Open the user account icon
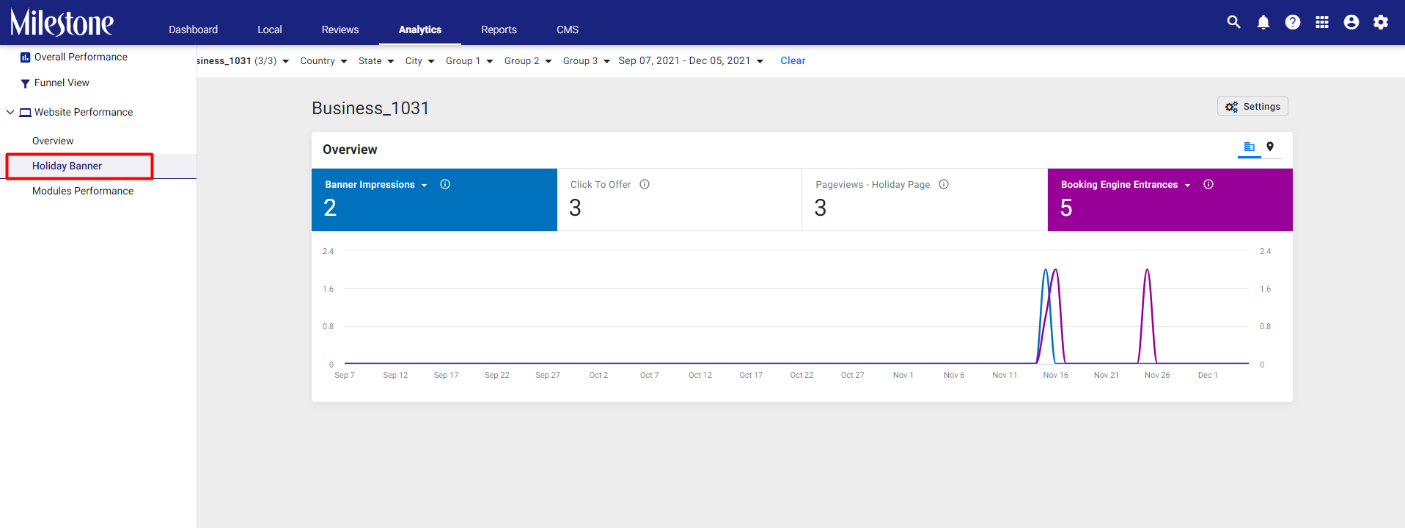The height and width of the screenshot is (528, 1405). pos(1351,22)
